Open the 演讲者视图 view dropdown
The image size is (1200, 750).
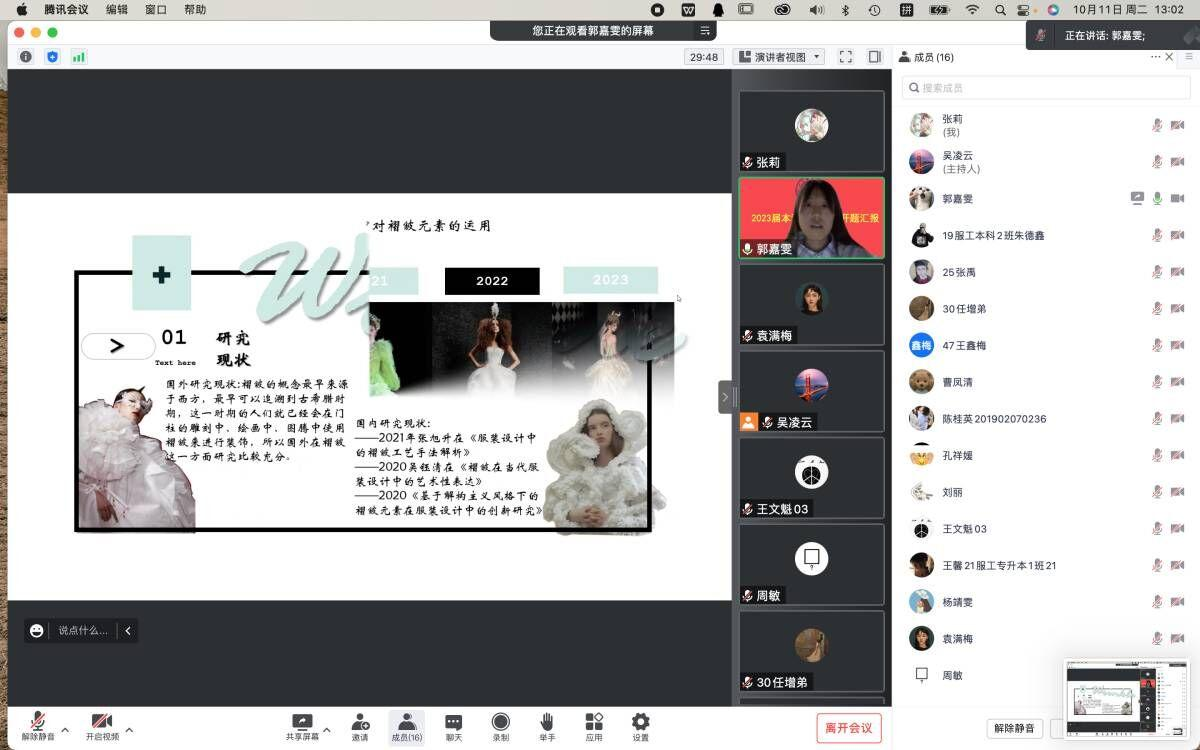tap(778, 57)
